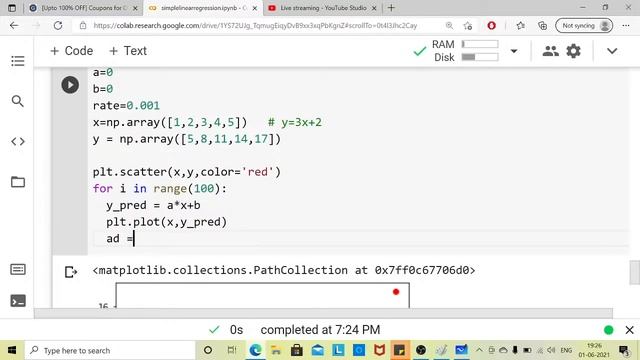Viewport: 640px width, 360px height.
Task: Click the line 'rate=0.001'
Action: click(126, 105)
